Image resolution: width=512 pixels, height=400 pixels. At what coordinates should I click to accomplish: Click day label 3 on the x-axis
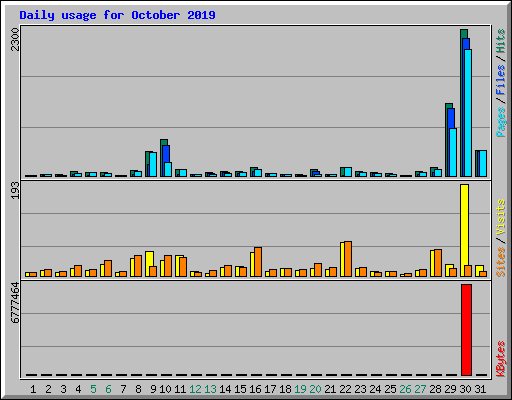pyautogui.click(x=63, y=389)
